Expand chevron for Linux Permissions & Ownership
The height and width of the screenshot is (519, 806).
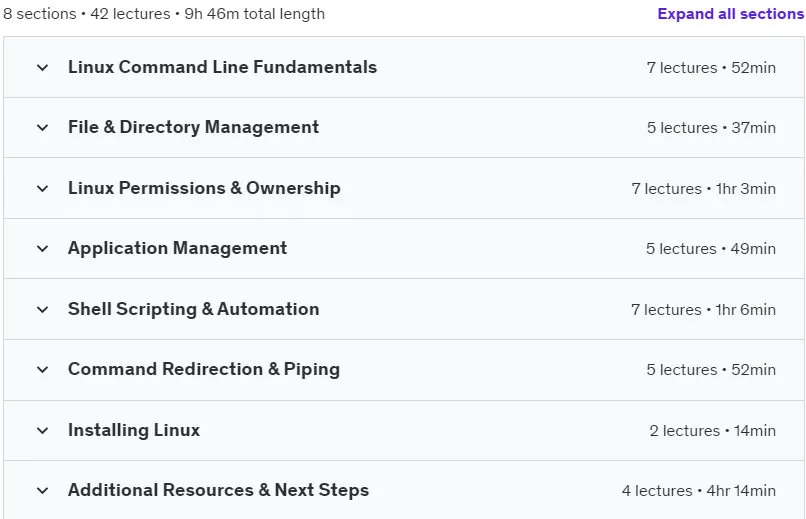pos(43,189)
